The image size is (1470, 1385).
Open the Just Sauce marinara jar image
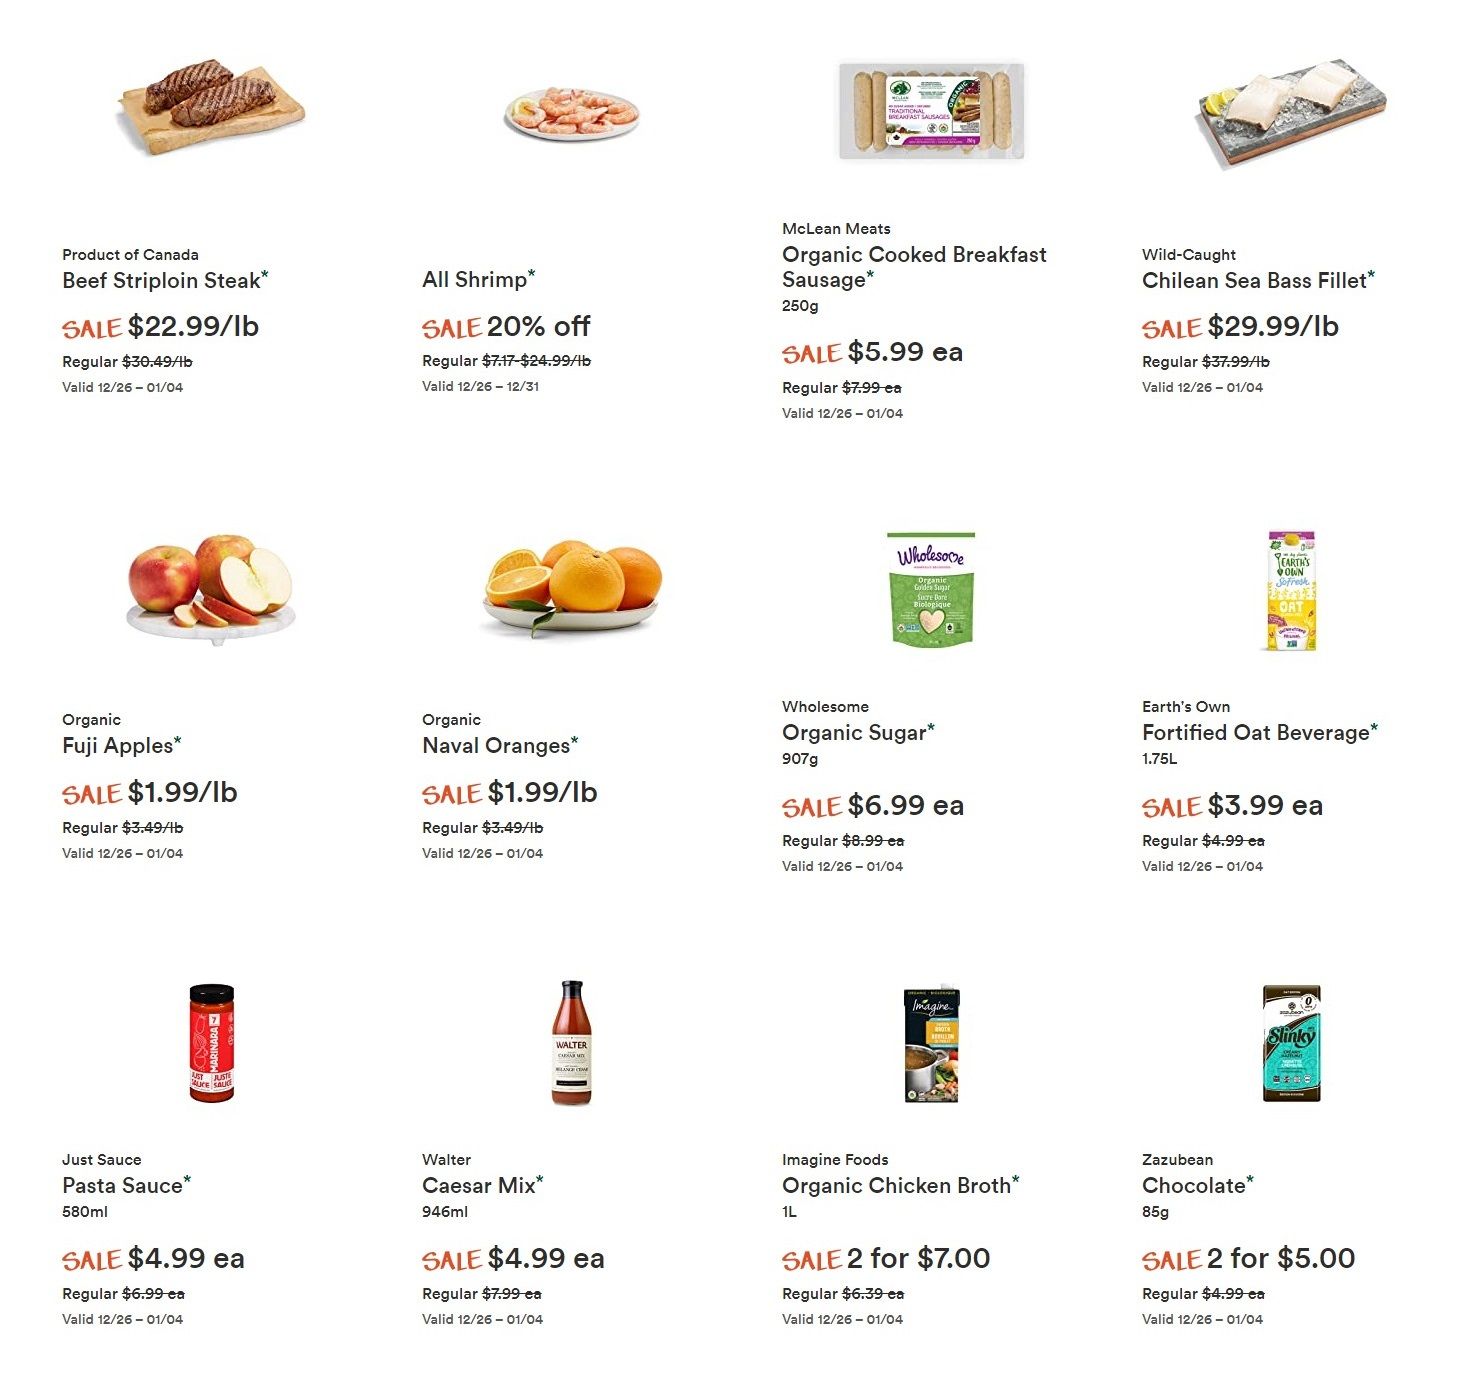(211, 1043)
